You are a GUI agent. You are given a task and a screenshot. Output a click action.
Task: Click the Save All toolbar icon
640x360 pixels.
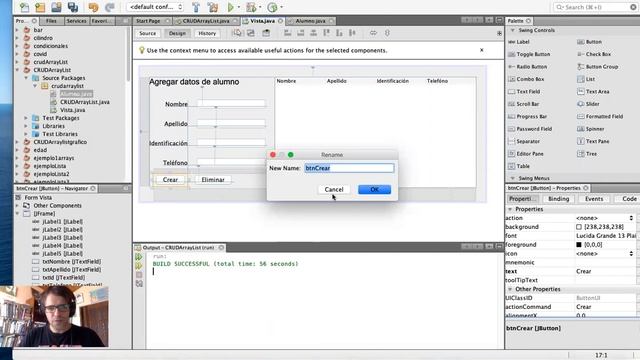coord(73,7)
